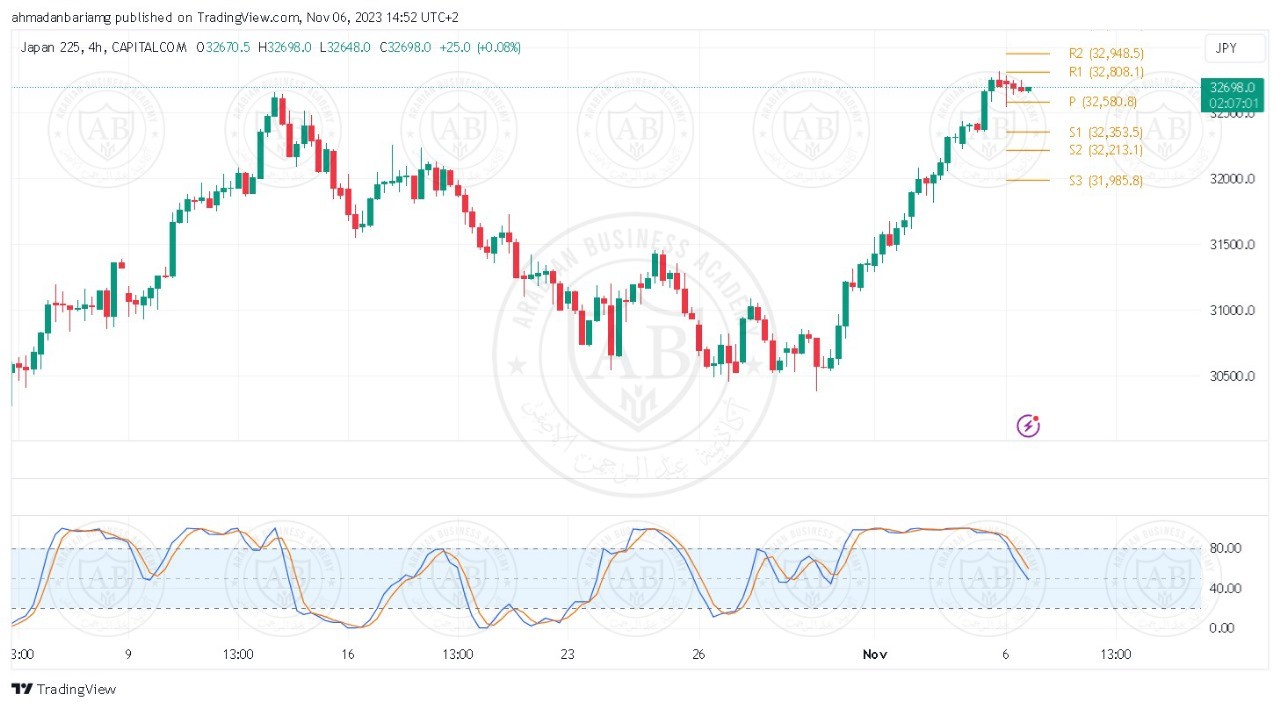Click the 32000.0 price axis label

click(x=1231, y=179)
